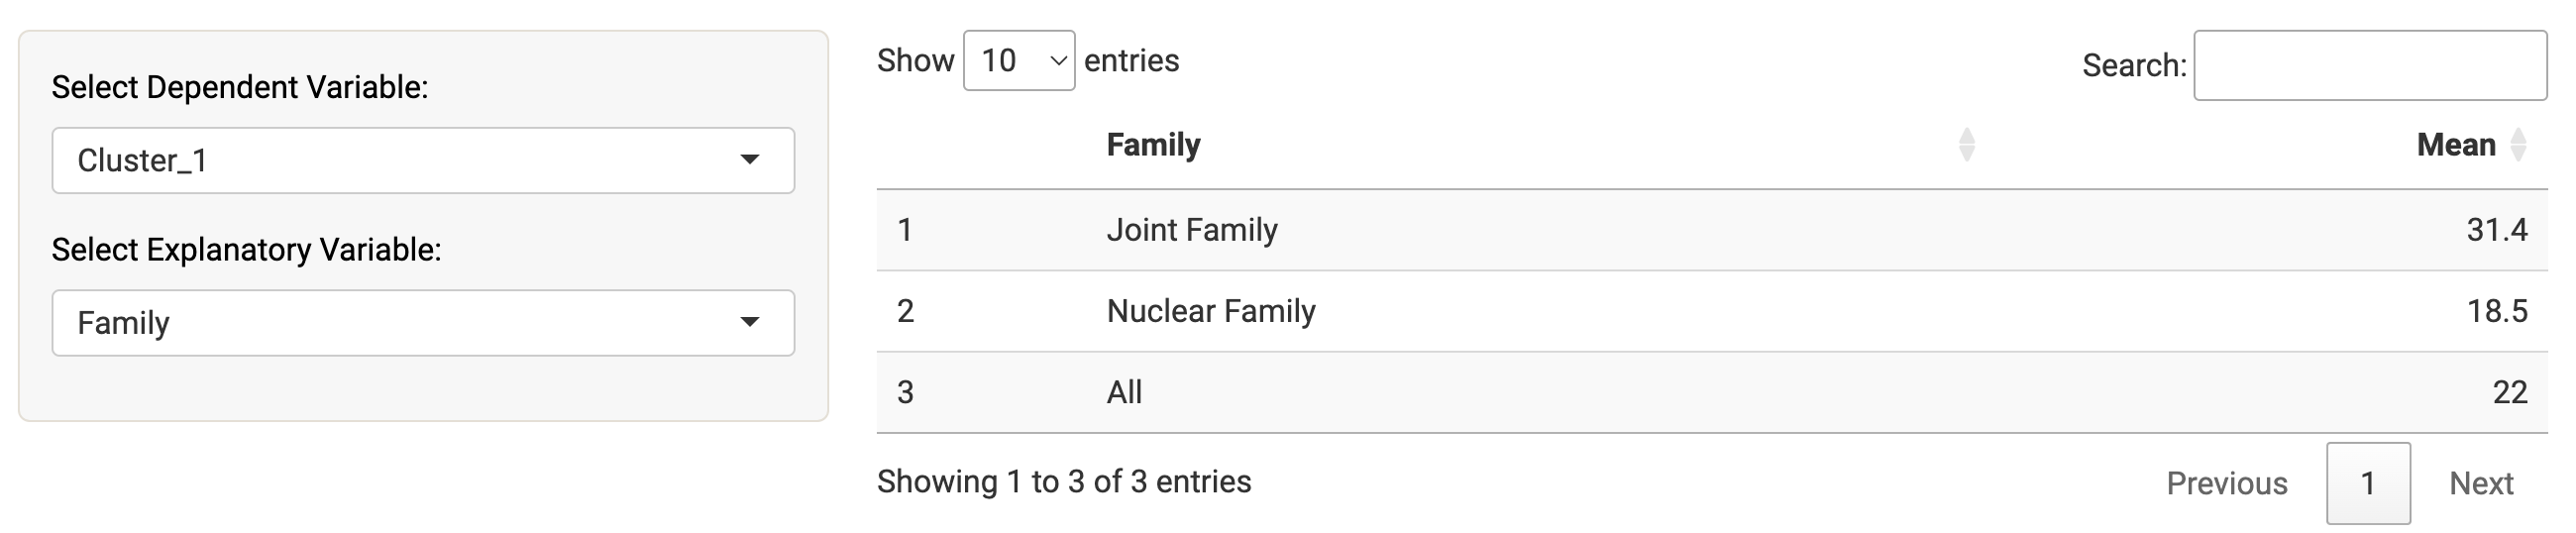
Task: Open the Dependent Variable Cluster_1 dropdown
Action: tap(423, 160)
